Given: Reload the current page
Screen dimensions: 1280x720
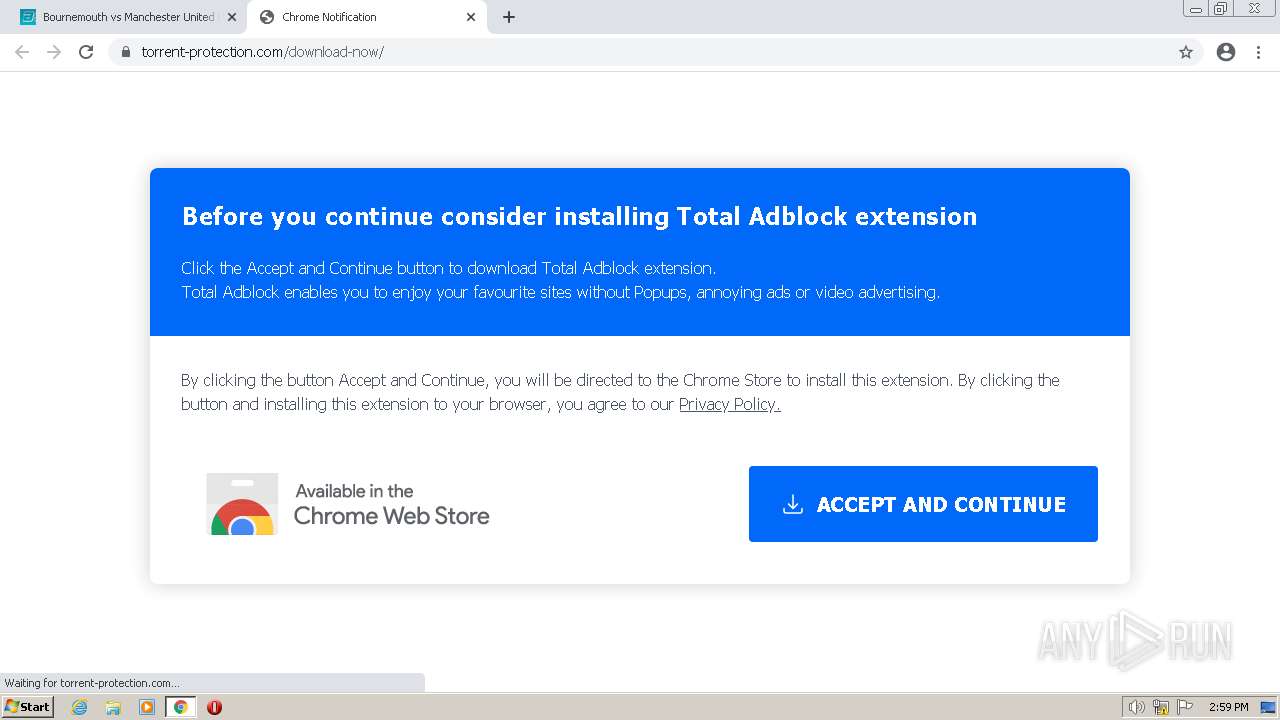Looking at the screenshot, I should tap(86, 52).
